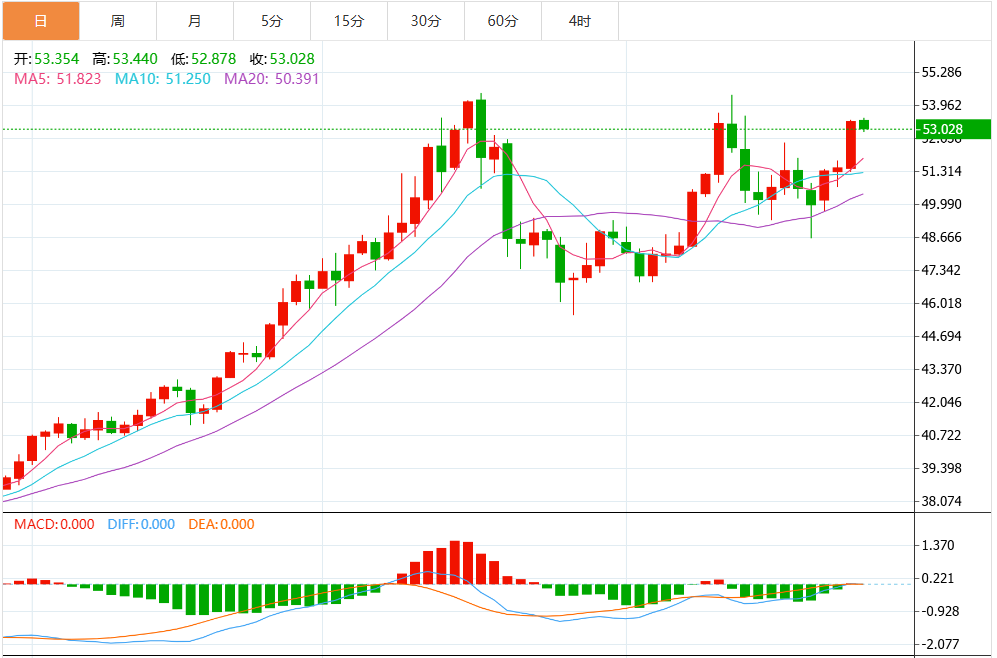Open the 30分 timeframe tab

point(426,21)
